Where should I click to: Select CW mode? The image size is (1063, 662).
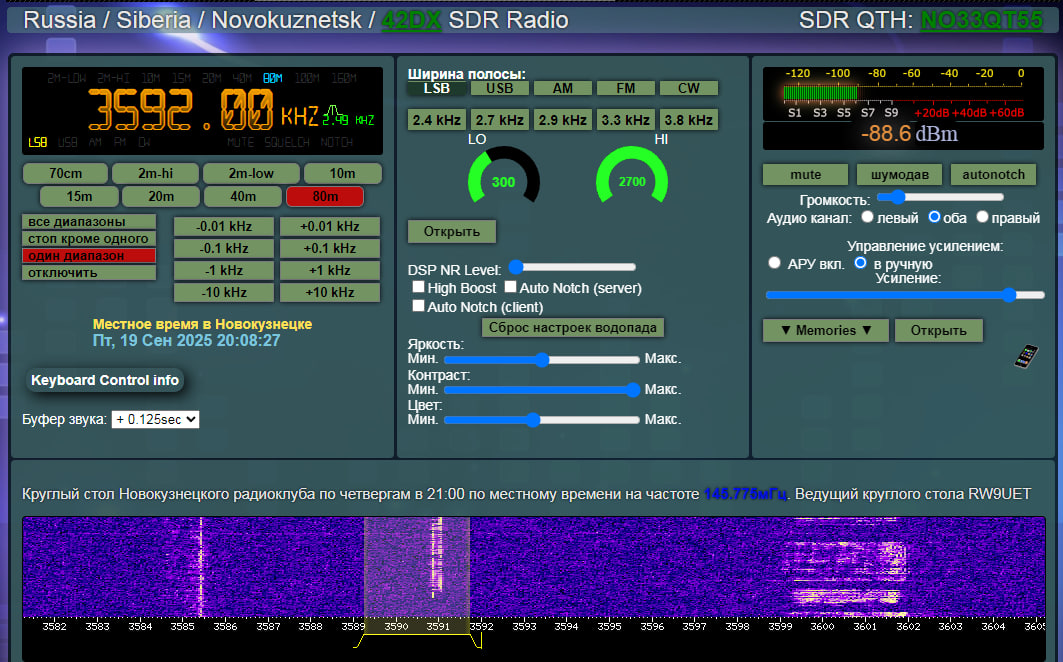[x=688, y=88]
